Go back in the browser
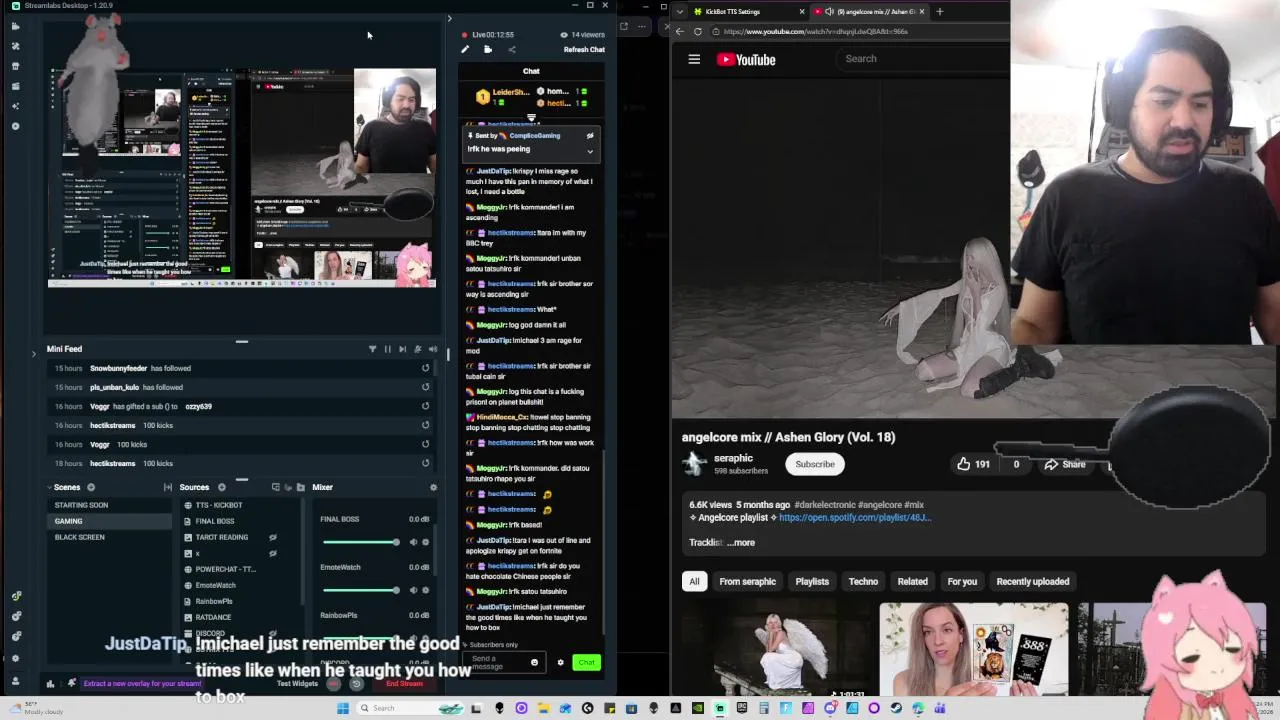This screenshot has width=1280, height=720. point(680,31)
